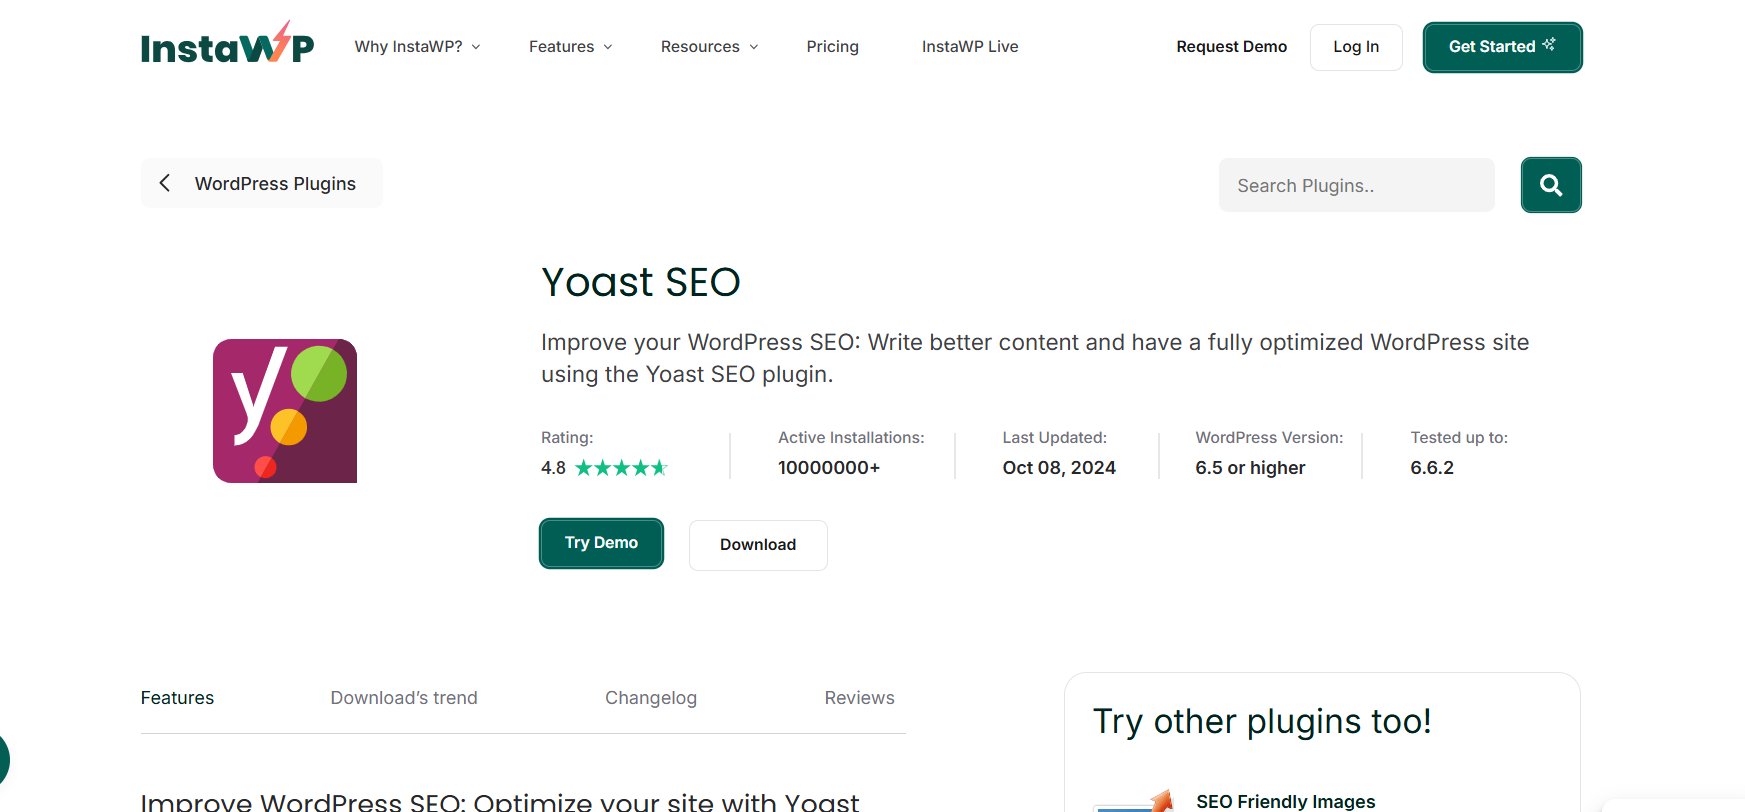Switch to the Reviews tab

[x=859, y=698]
